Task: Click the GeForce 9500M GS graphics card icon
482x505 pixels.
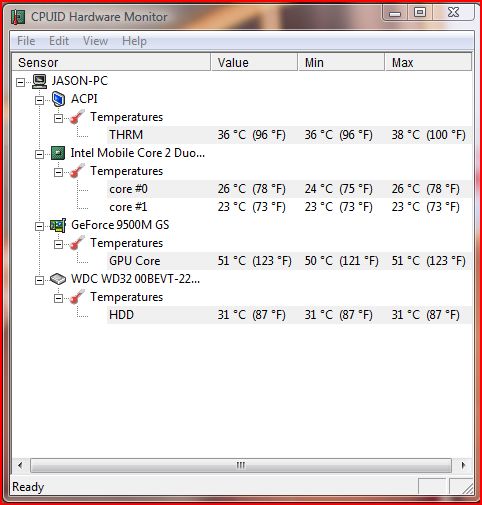Action: (x=58, y=225)
